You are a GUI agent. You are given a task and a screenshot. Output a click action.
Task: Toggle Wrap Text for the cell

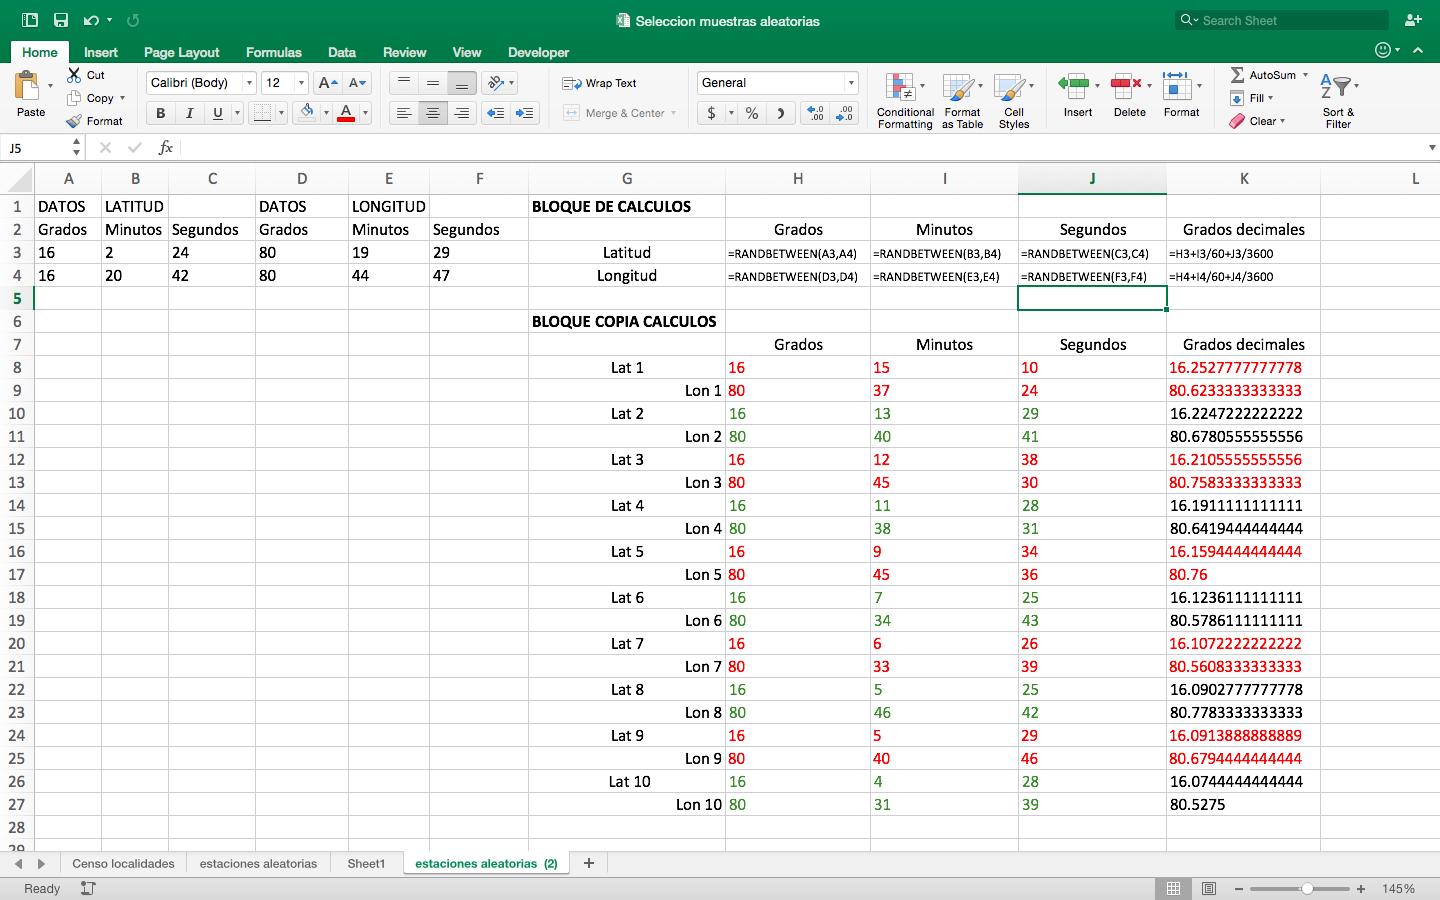[599, 83]
